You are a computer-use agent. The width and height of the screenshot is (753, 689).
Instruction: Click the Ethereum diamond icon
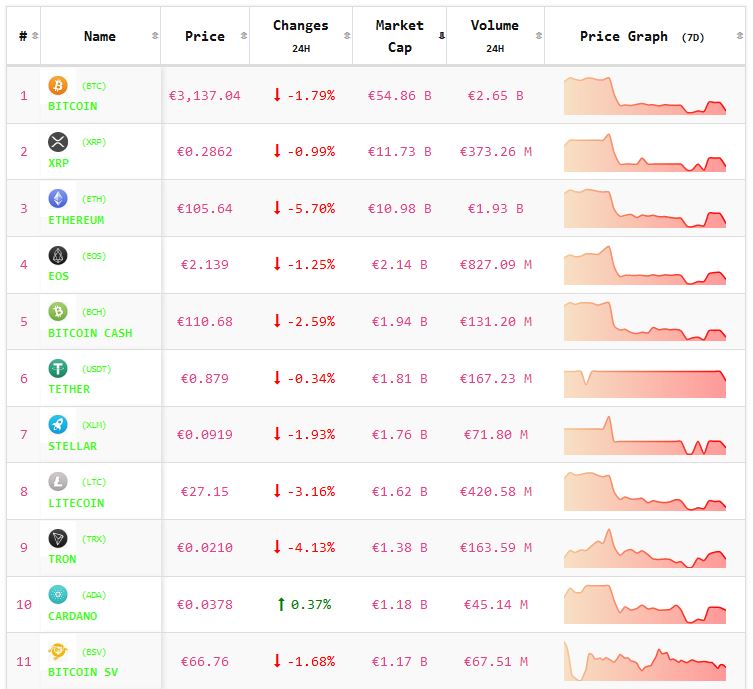[x=58, y=199]
